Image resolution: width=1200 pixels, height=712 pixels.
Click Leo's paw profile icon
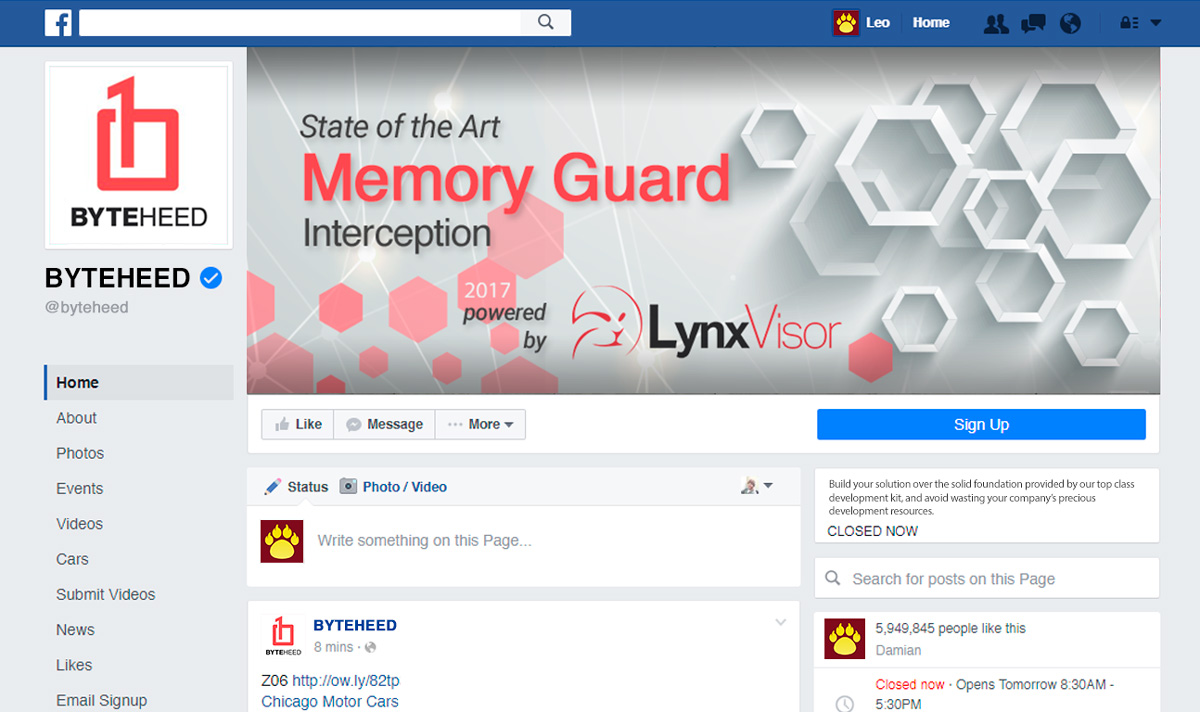(x=846, y=22)
